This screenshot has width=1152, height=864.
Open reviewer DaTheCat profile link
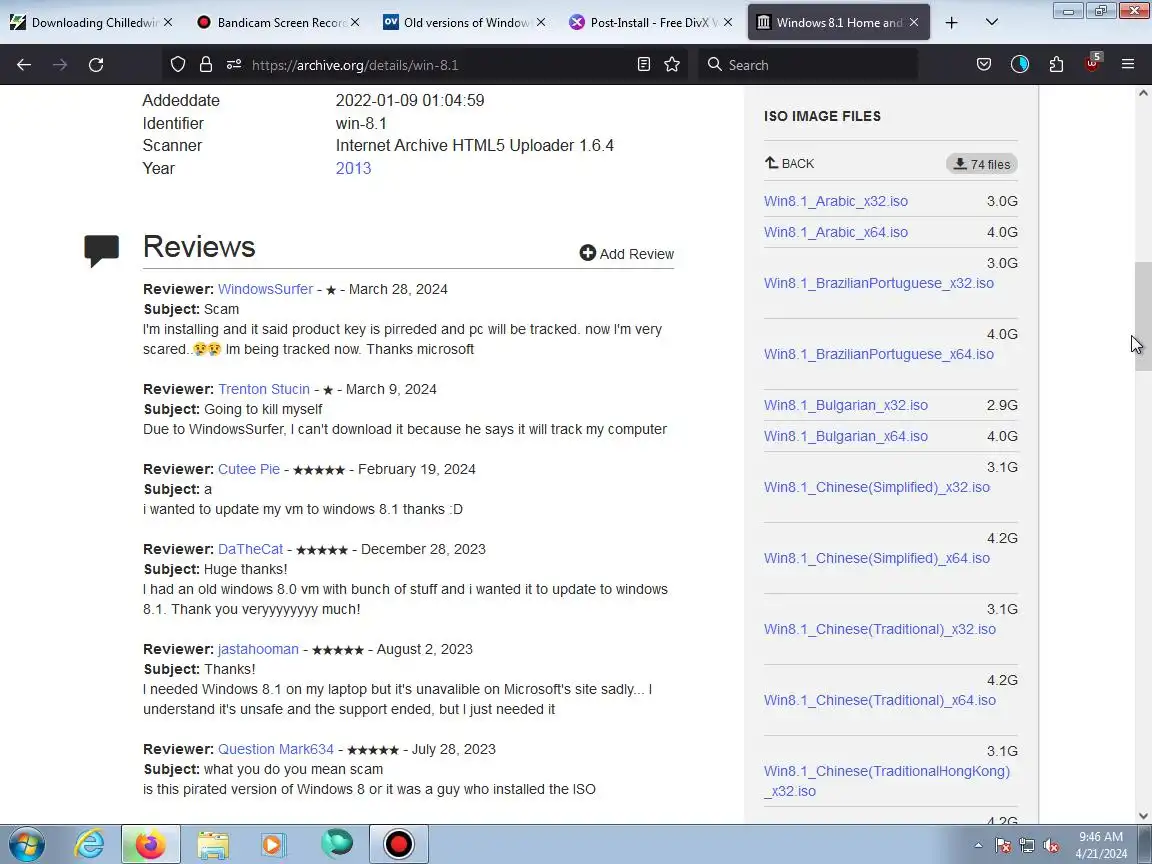point(251,549)
